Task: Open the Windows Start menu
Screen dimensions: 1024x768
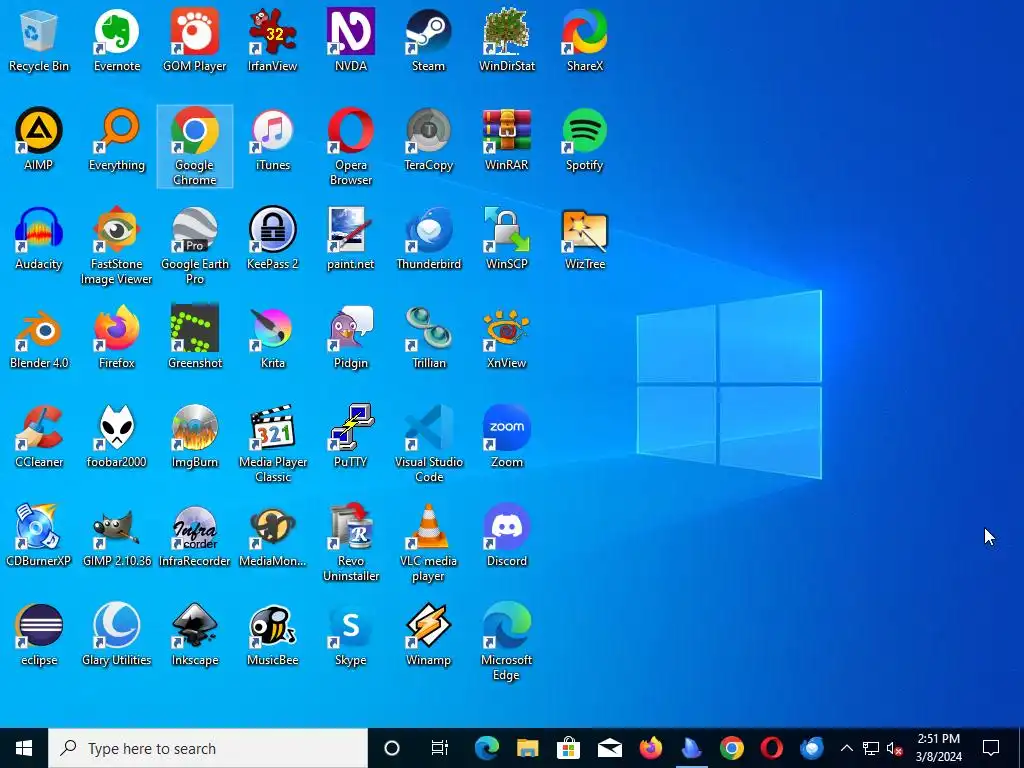Action: point(24,748)
